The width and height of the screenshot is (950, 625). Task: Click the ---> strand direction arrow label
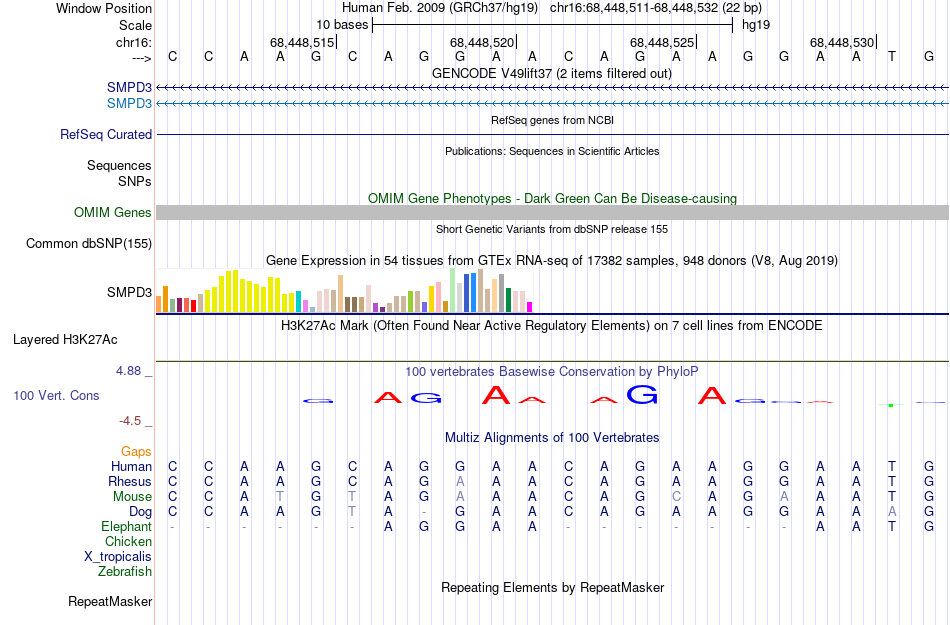[142, 58]
